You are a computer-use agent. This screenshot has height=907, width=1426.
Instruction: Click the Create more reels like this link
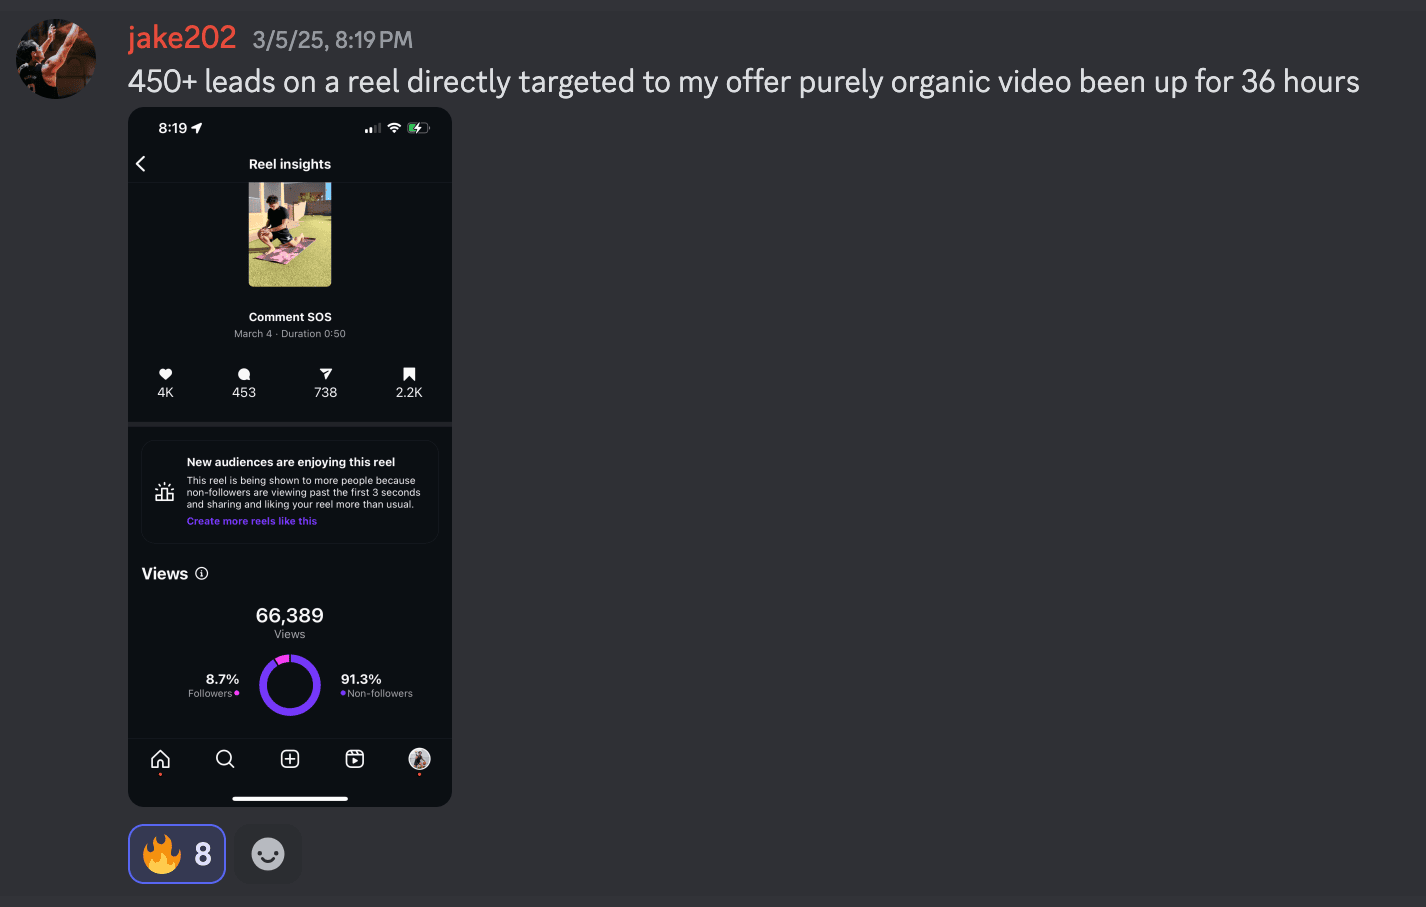click(x=252, y=521)
